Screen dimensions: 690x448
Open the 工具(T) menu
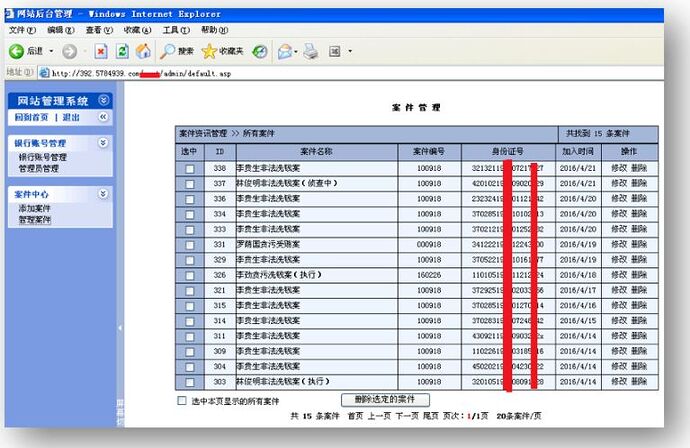pos(176,30)
